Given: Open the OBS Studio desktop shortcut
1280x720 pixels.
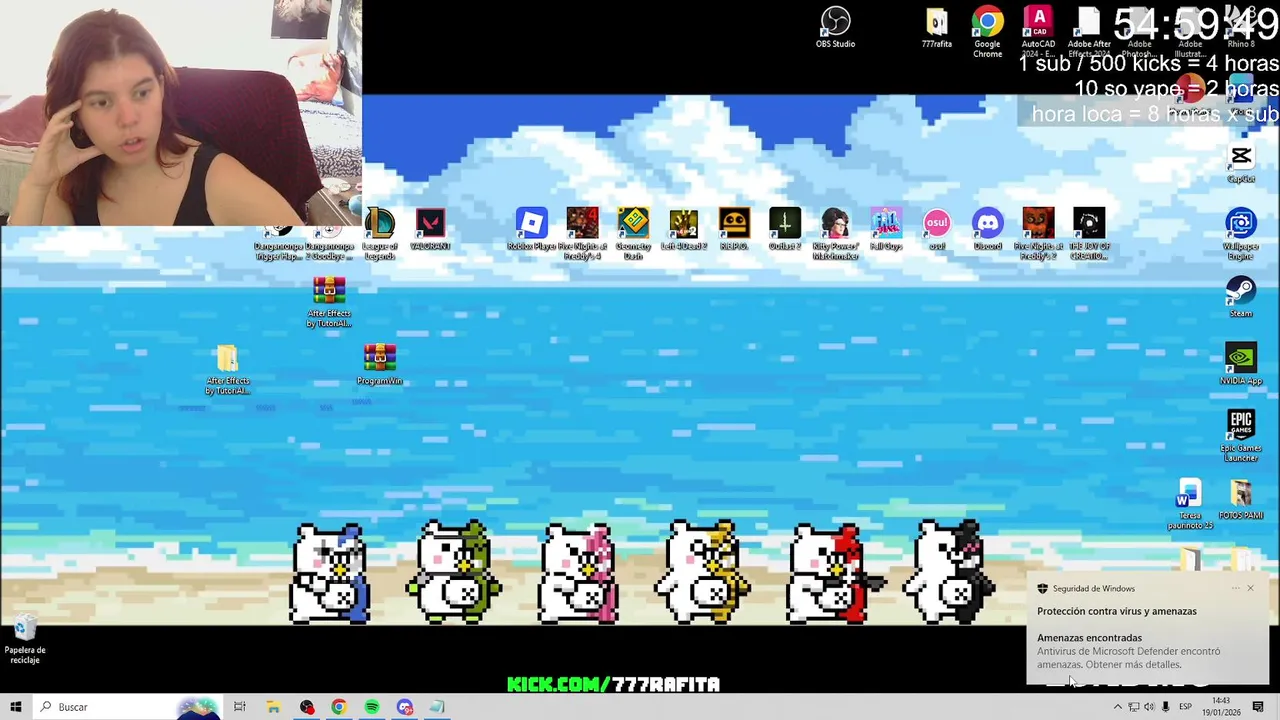Looking at the screenshot, I should point(835,28).
